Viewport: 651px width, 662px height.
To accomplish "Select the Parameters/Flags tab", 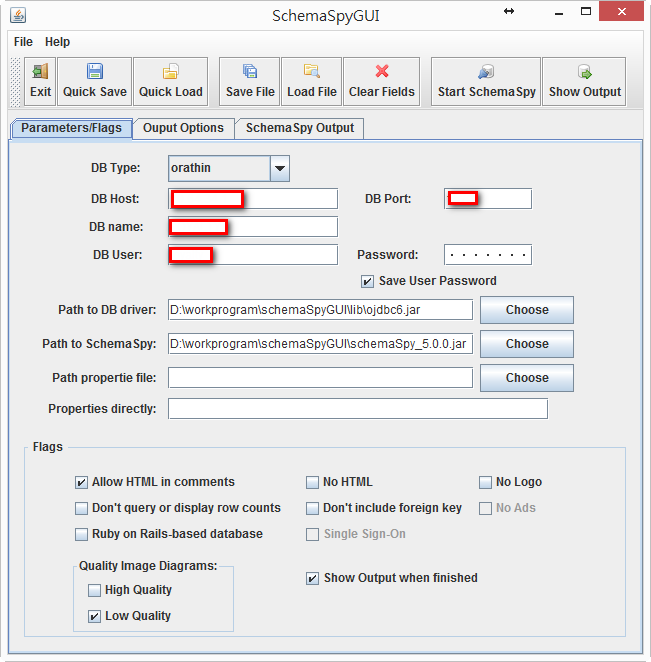I will tap(71, 128).
